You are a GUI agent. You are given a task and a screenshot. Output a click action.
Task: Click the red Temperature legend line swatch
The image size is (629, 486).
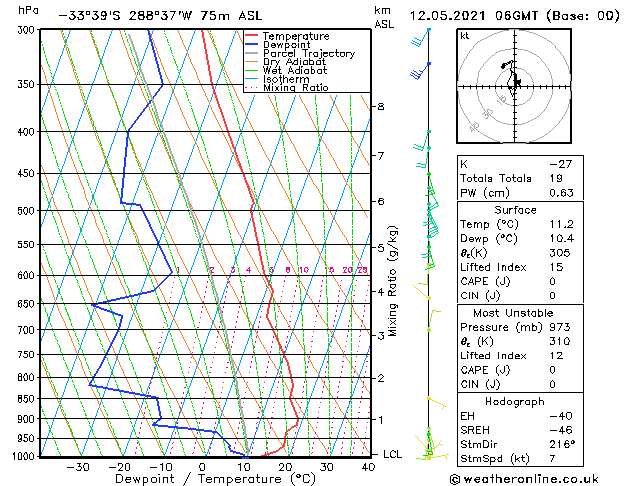click(x=251, y=36)
